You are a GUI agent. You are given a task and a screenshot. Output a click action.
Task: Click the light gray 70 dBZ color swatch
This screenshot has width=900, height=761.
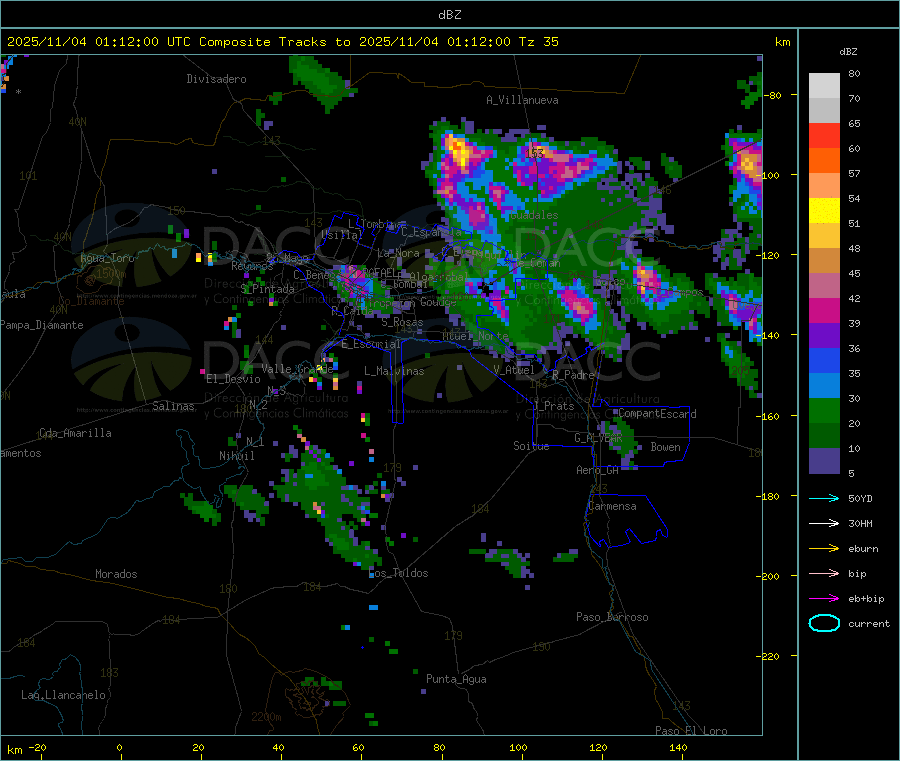coord(824,86)
